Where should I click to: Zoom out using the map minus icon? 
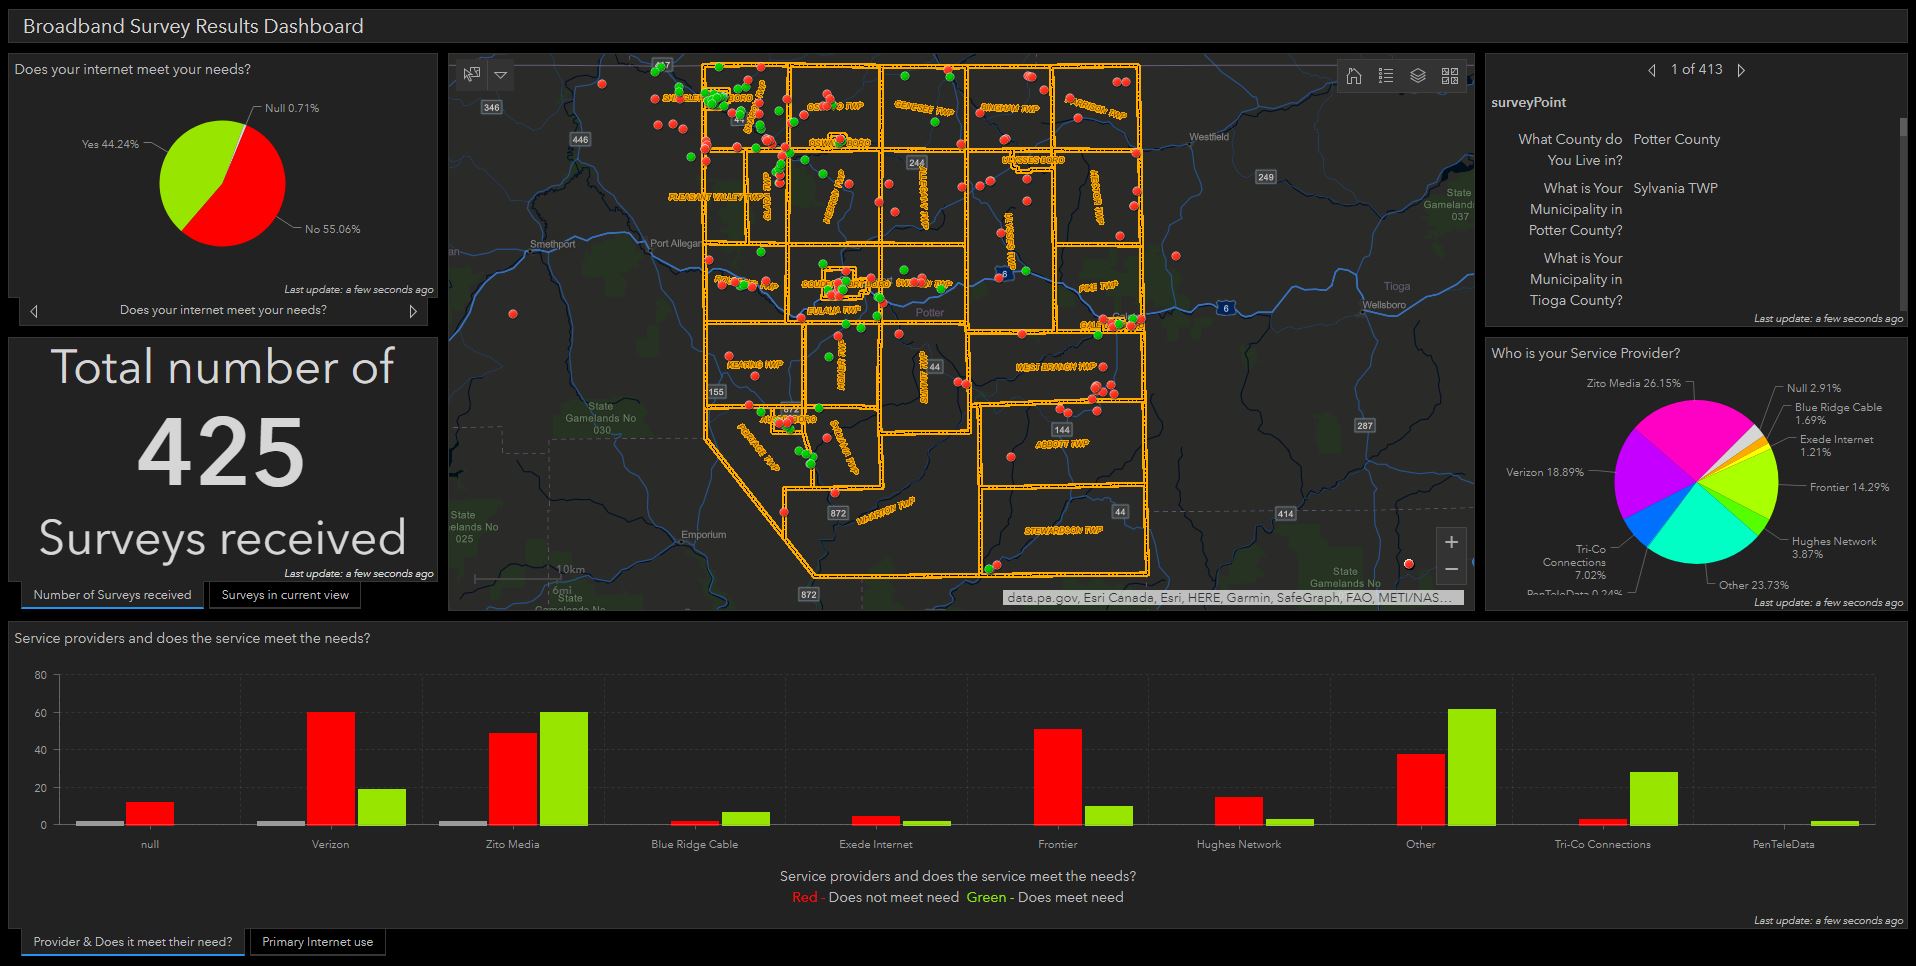pyautogui.click(x=1452, y=568)
